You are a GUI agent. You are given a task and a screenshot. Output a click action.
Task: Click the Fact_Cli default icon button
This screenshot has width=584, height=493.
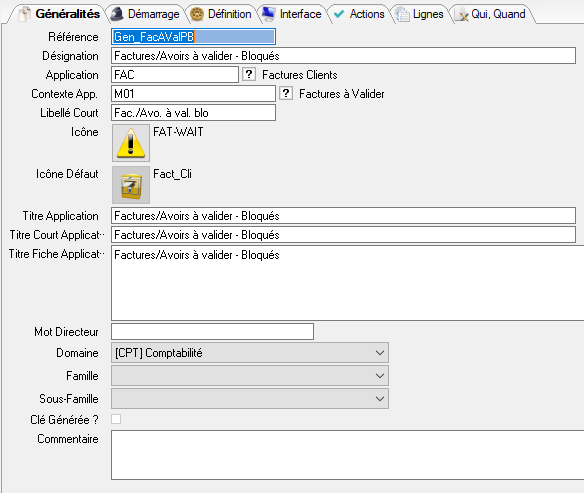pos(131,185)
